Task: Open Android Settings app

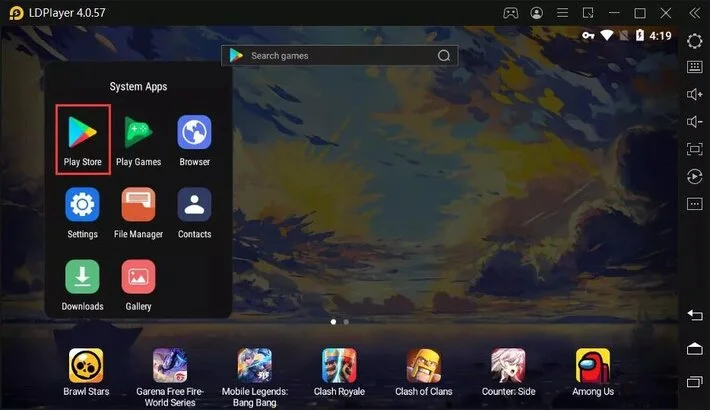Action: pos(82,204)
